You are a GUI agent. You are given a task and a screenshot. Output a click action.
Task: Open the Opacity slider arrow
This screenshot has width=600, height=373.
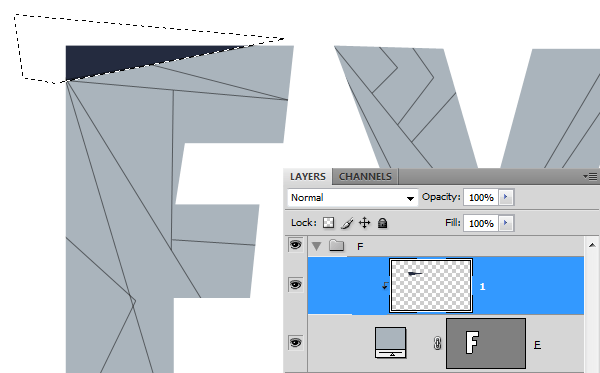click(505, 197)
